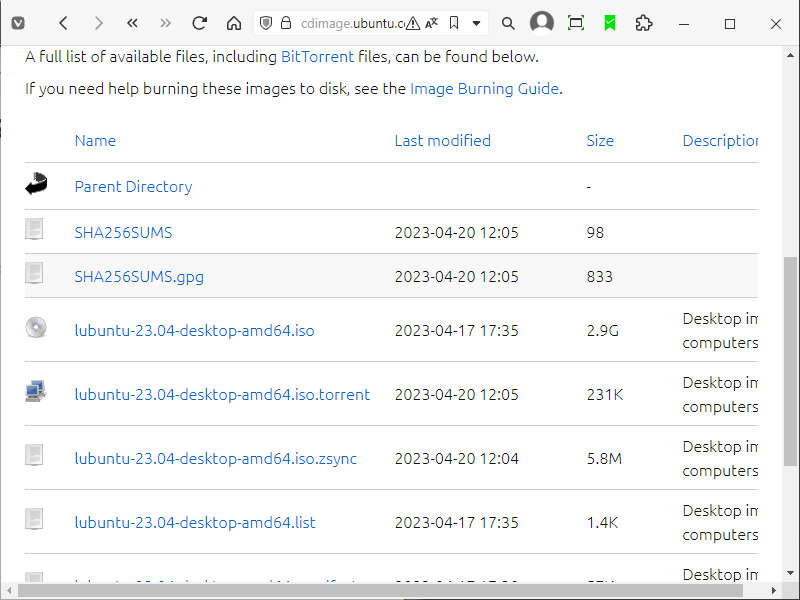Click the cdimage.ubuntu.com address field
The width and height of the screenshot is (800, 600).
pyautogui.click(x=352, y=23)
